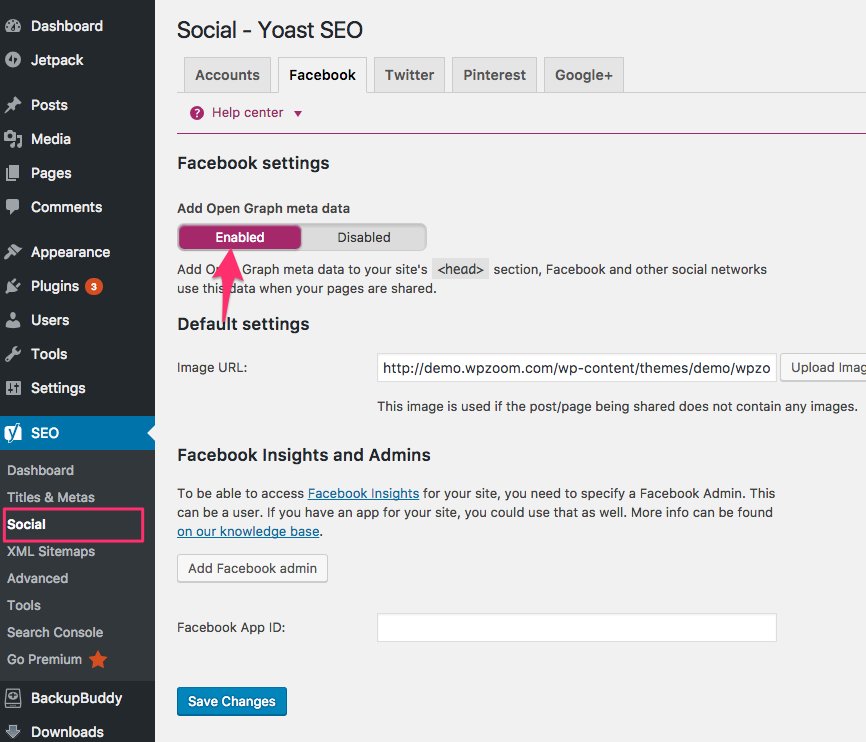
Task: Click the Users person icon
Action: [13, 320]
